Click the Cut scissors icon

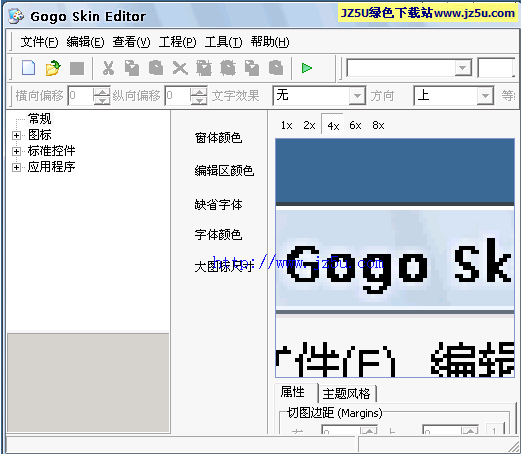[108, 68]
